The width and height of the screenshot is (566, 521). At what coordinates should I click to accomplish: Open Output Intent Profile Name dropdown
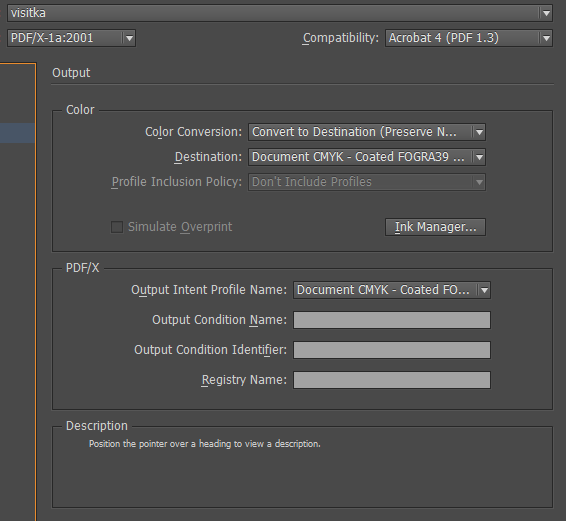point(392,290)
